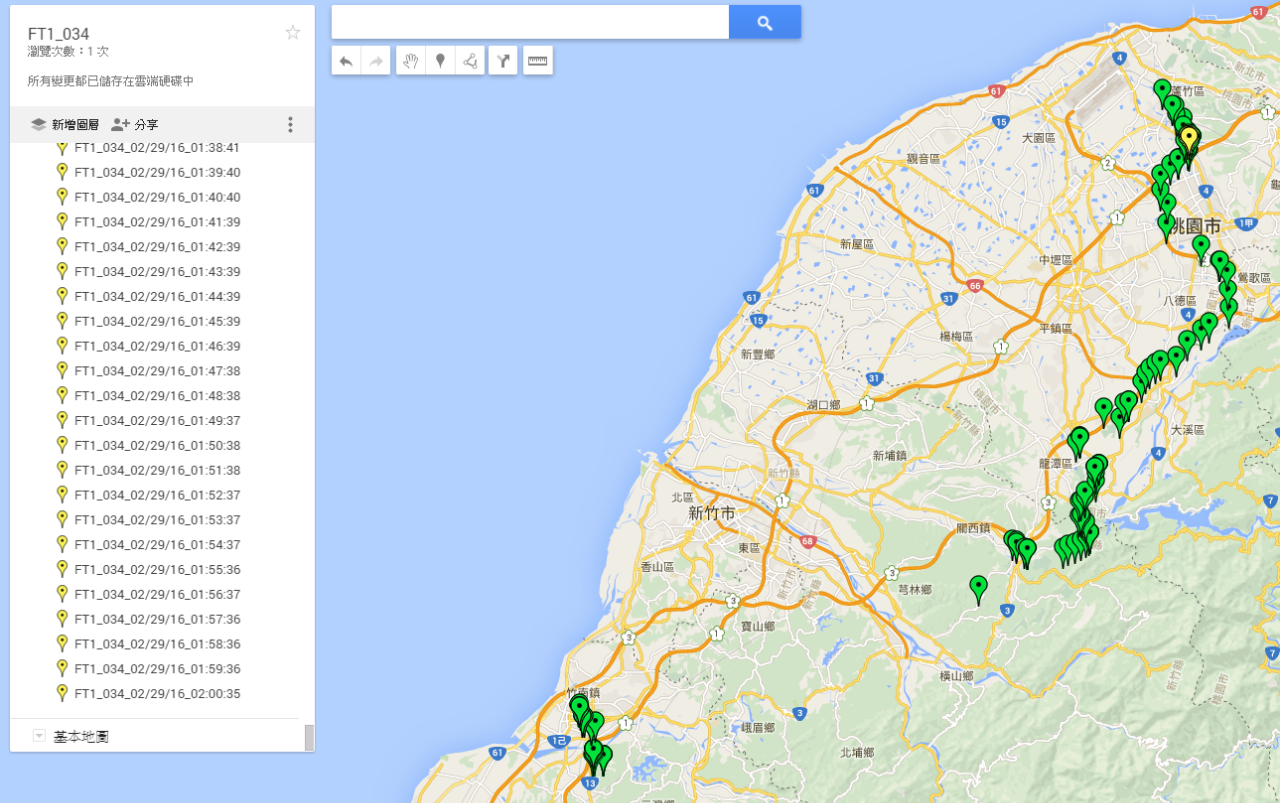
Task: Click the FT1_034 map title
Action: coord(58,34)
